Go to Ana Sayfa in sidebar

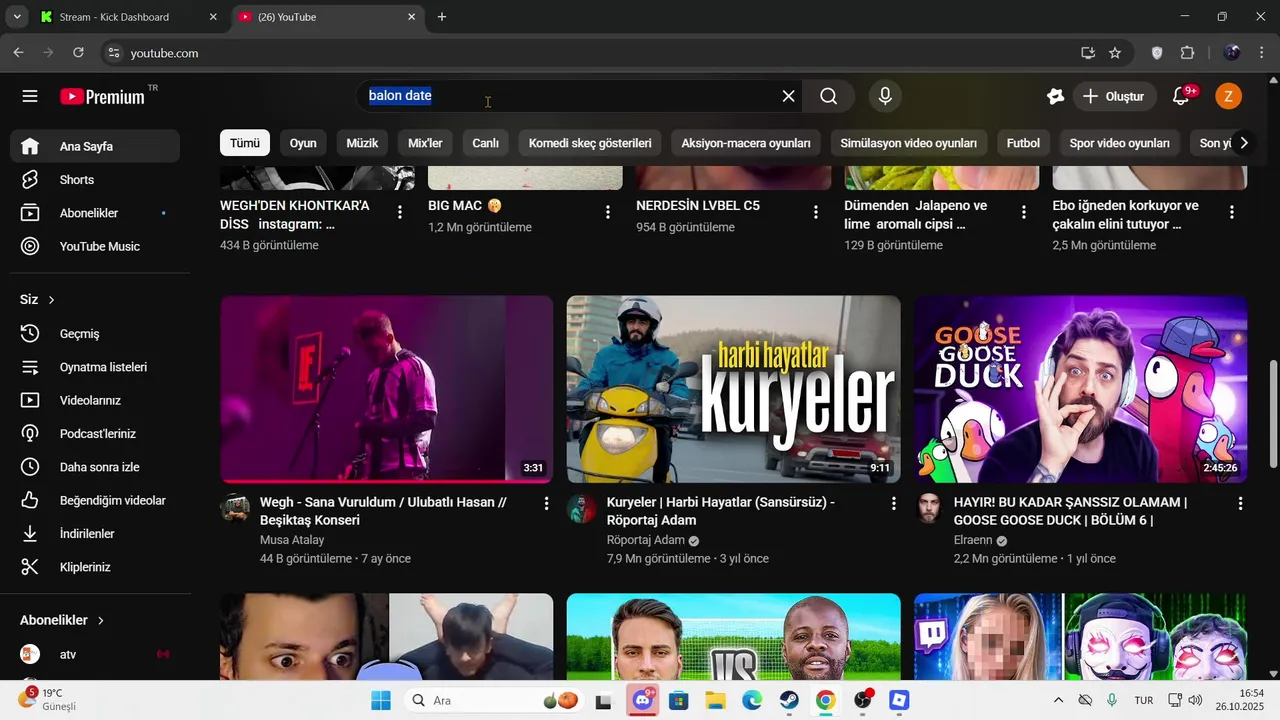point(95,146)
